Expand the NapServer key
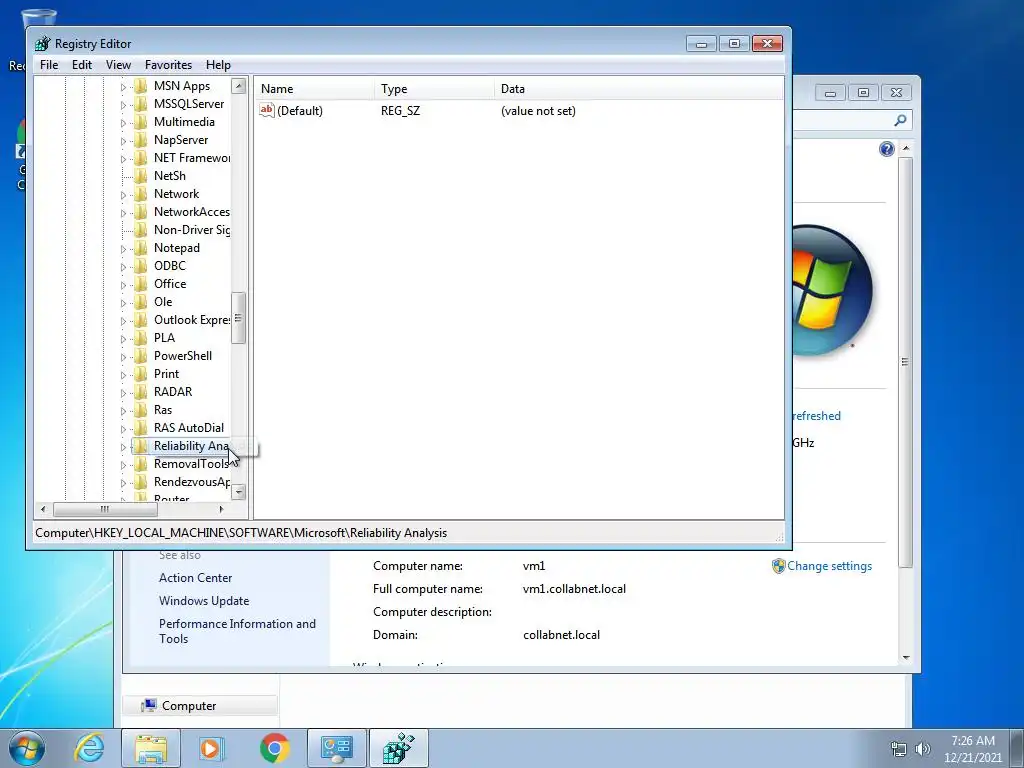The image size is (1024, 768). [123, 140]
